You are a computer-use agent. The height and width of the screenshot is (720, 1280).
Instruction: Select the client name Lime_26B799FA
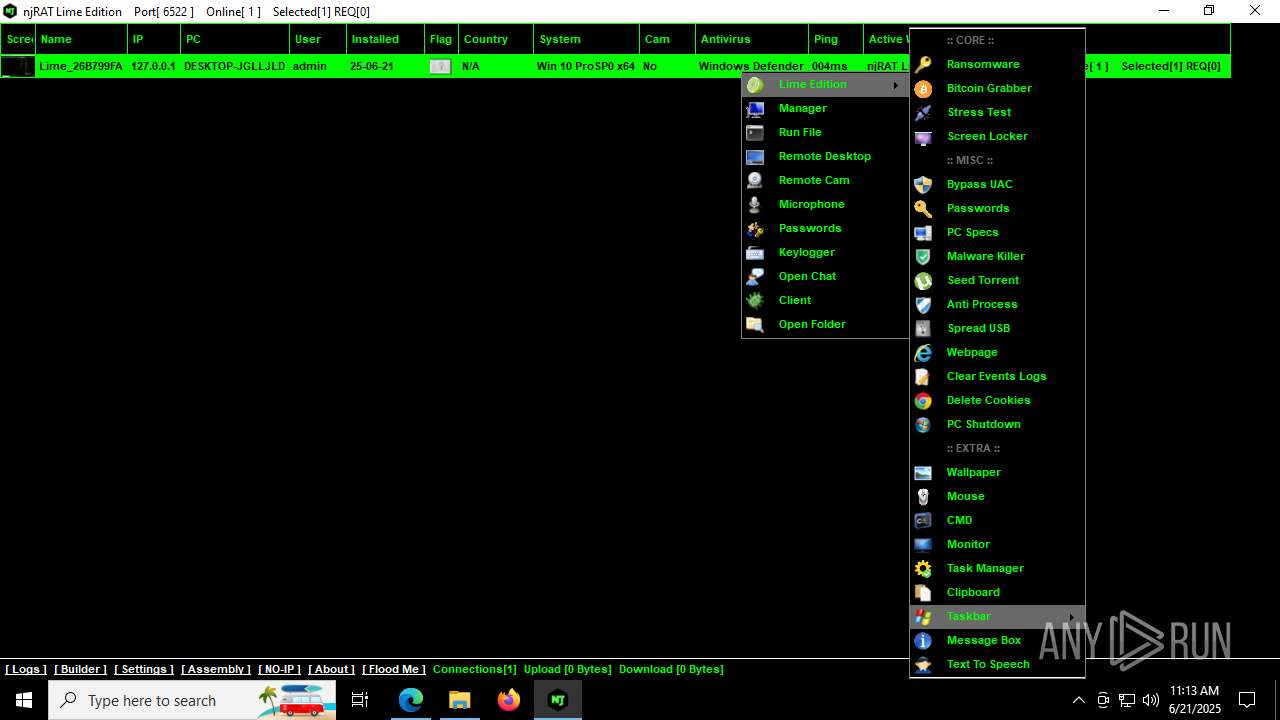81,66
